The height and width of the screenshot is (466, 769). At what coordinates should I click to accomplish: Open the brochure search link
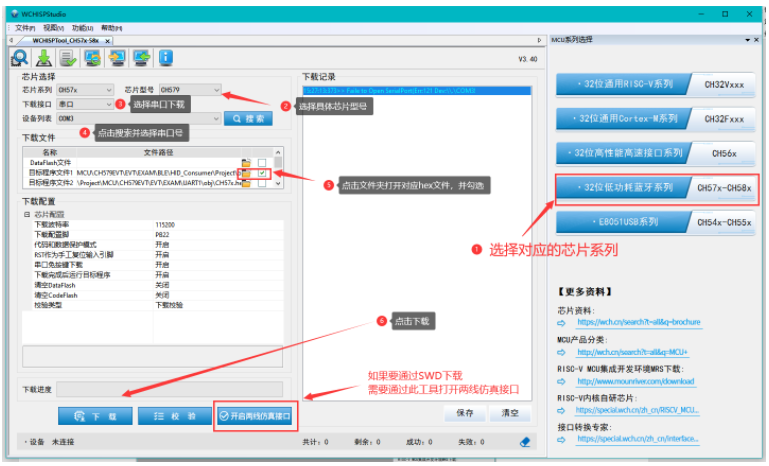tap(639, 322)
